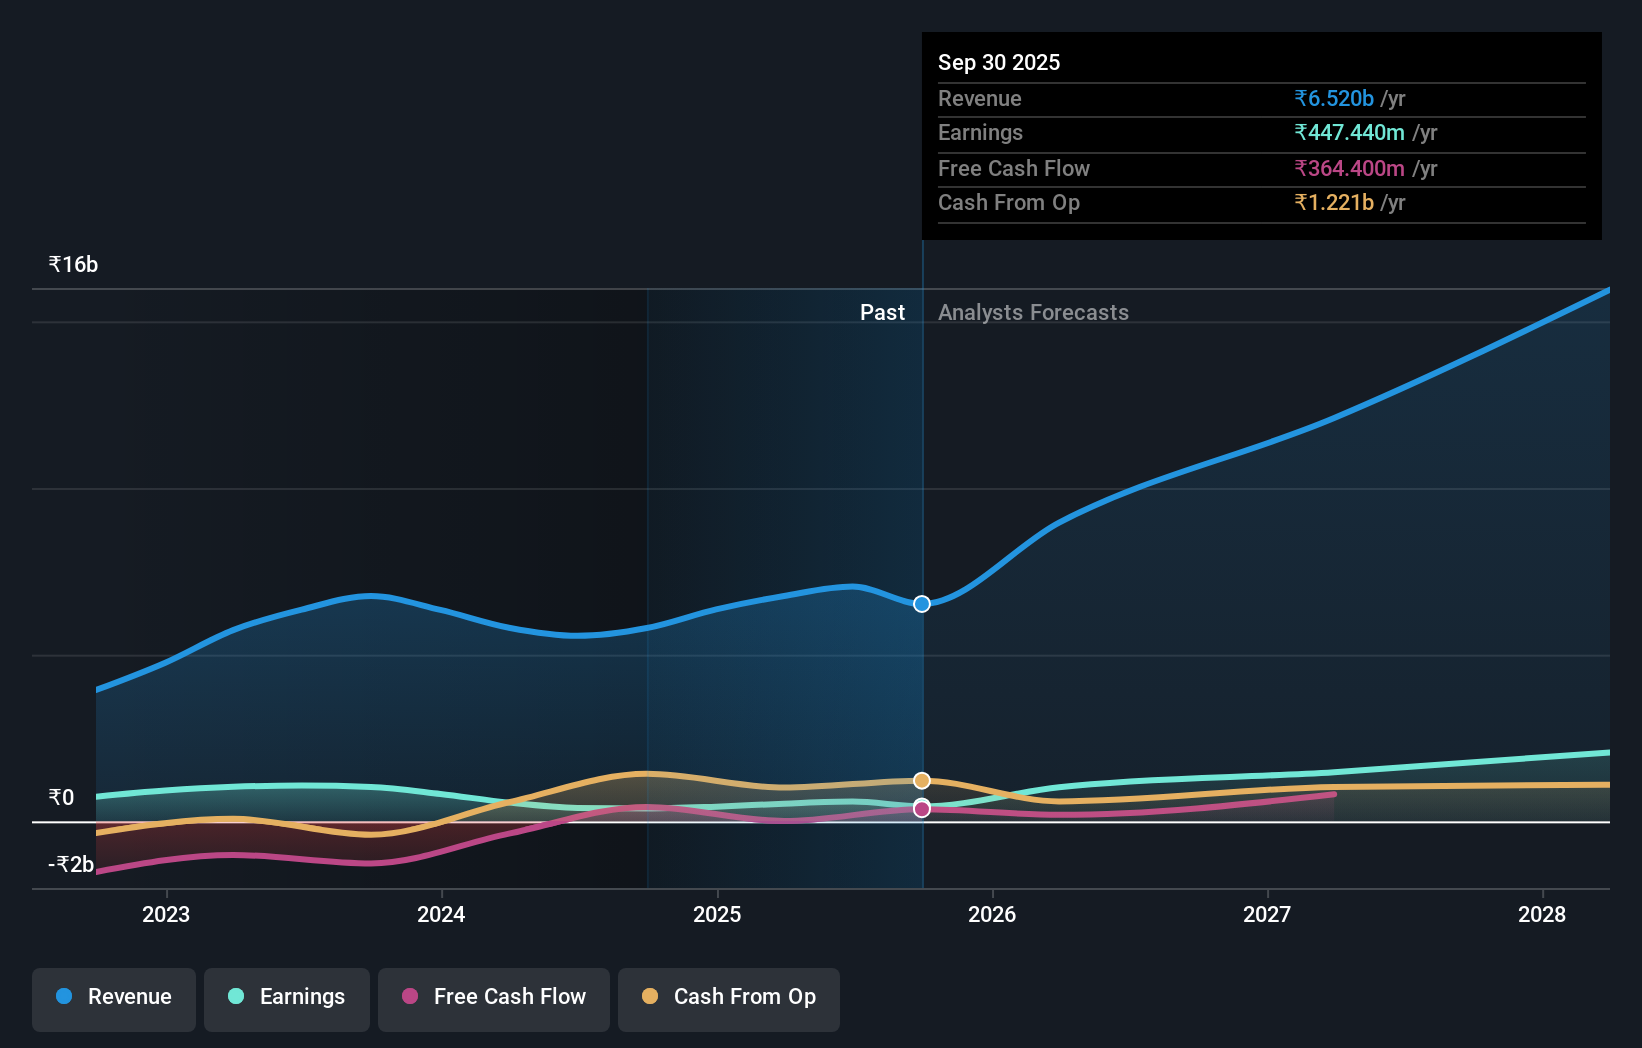The image size is (1642, 1048).
Task: Click the ₹6.520b Revenue value link
Action: point(1334,98)
